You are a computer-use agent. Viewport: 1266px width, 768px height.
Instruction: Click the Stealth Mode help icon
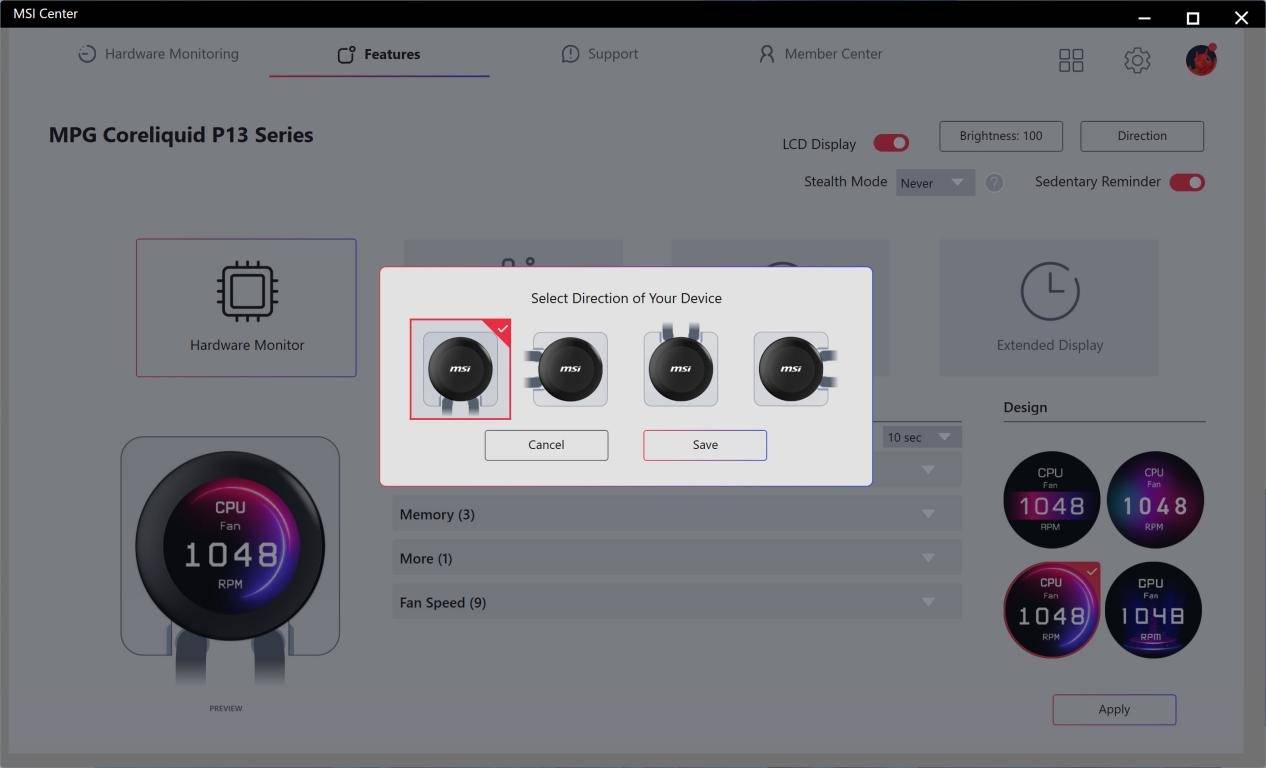point(994,183)
